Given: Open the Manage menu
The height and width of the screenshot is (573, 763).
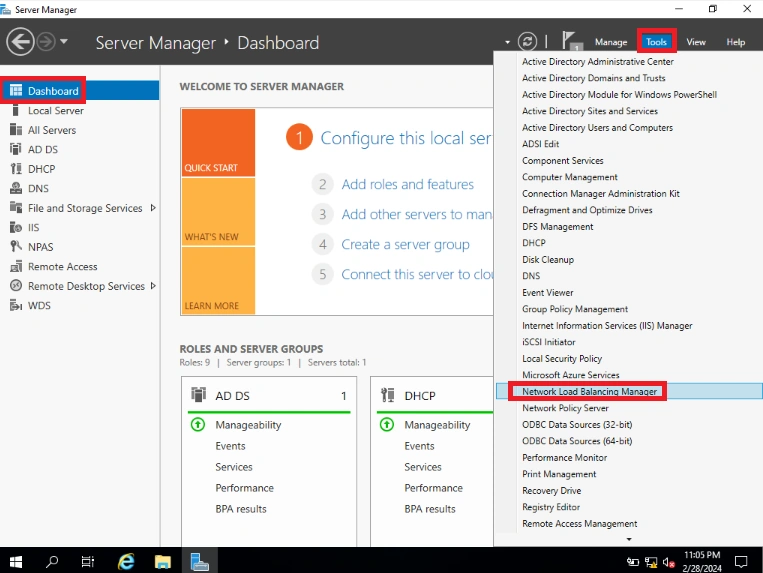Looking at the screenshot, I should click(x=611, y=42).
